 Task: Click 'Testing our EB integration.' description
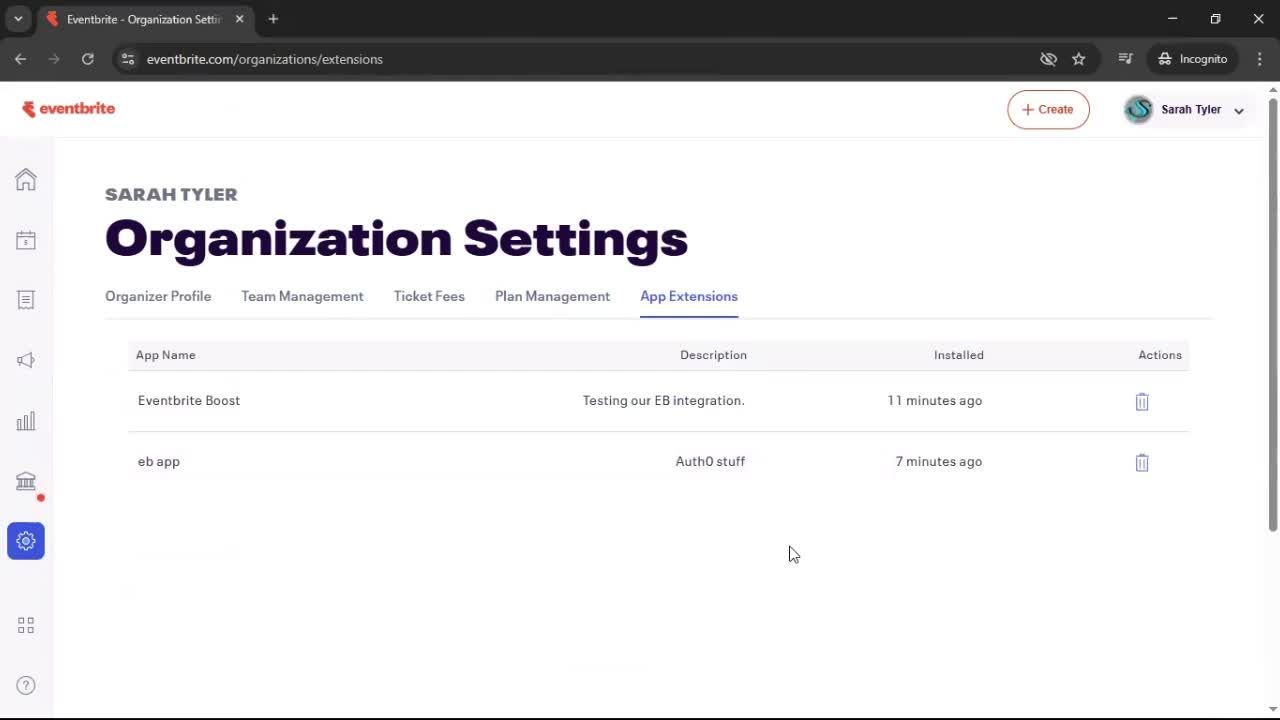point(664,400)
